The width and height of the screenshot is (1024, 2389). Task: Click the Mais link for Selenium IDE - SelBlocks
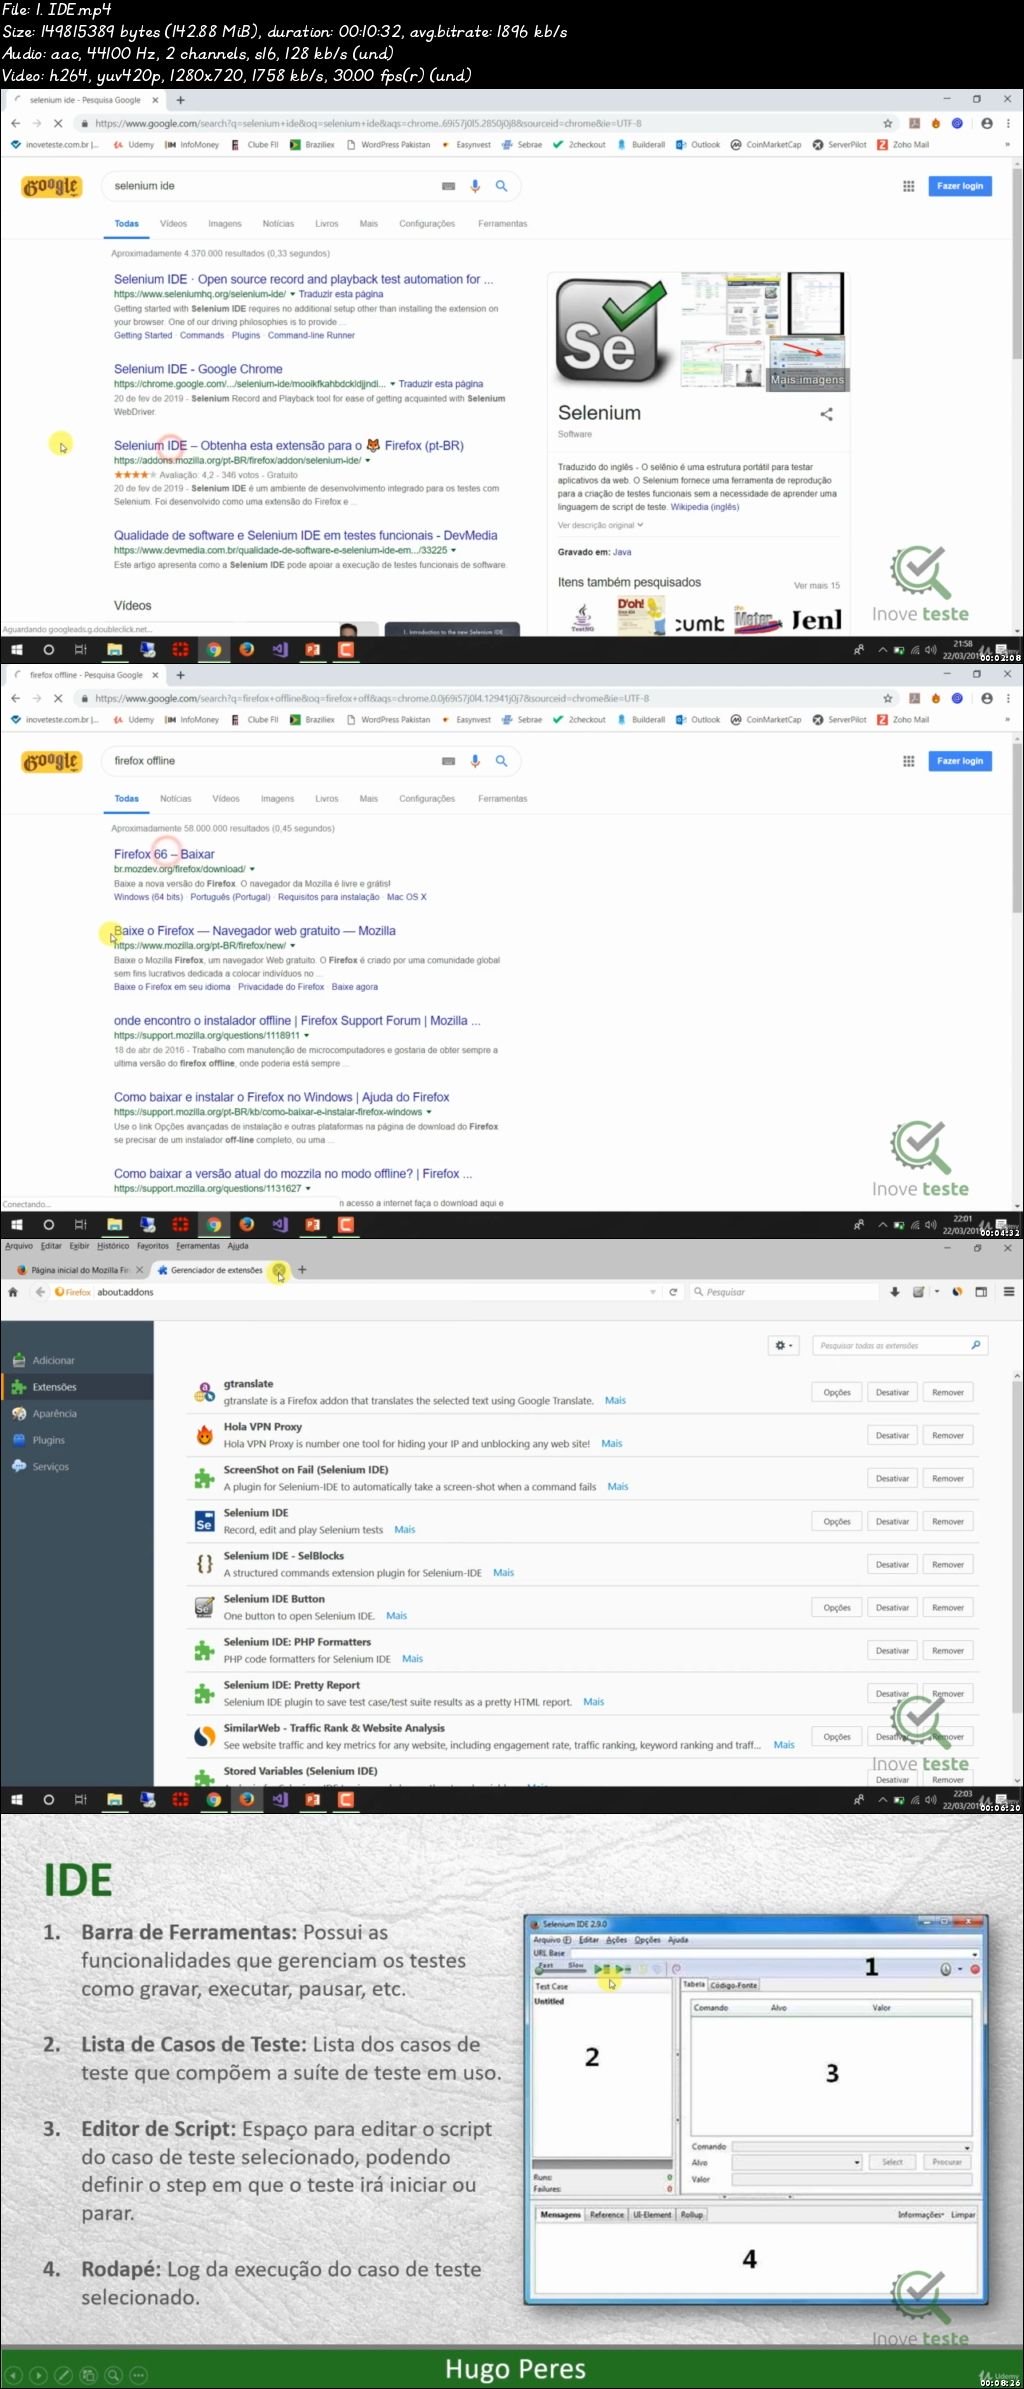click(x=503, y=1573)
